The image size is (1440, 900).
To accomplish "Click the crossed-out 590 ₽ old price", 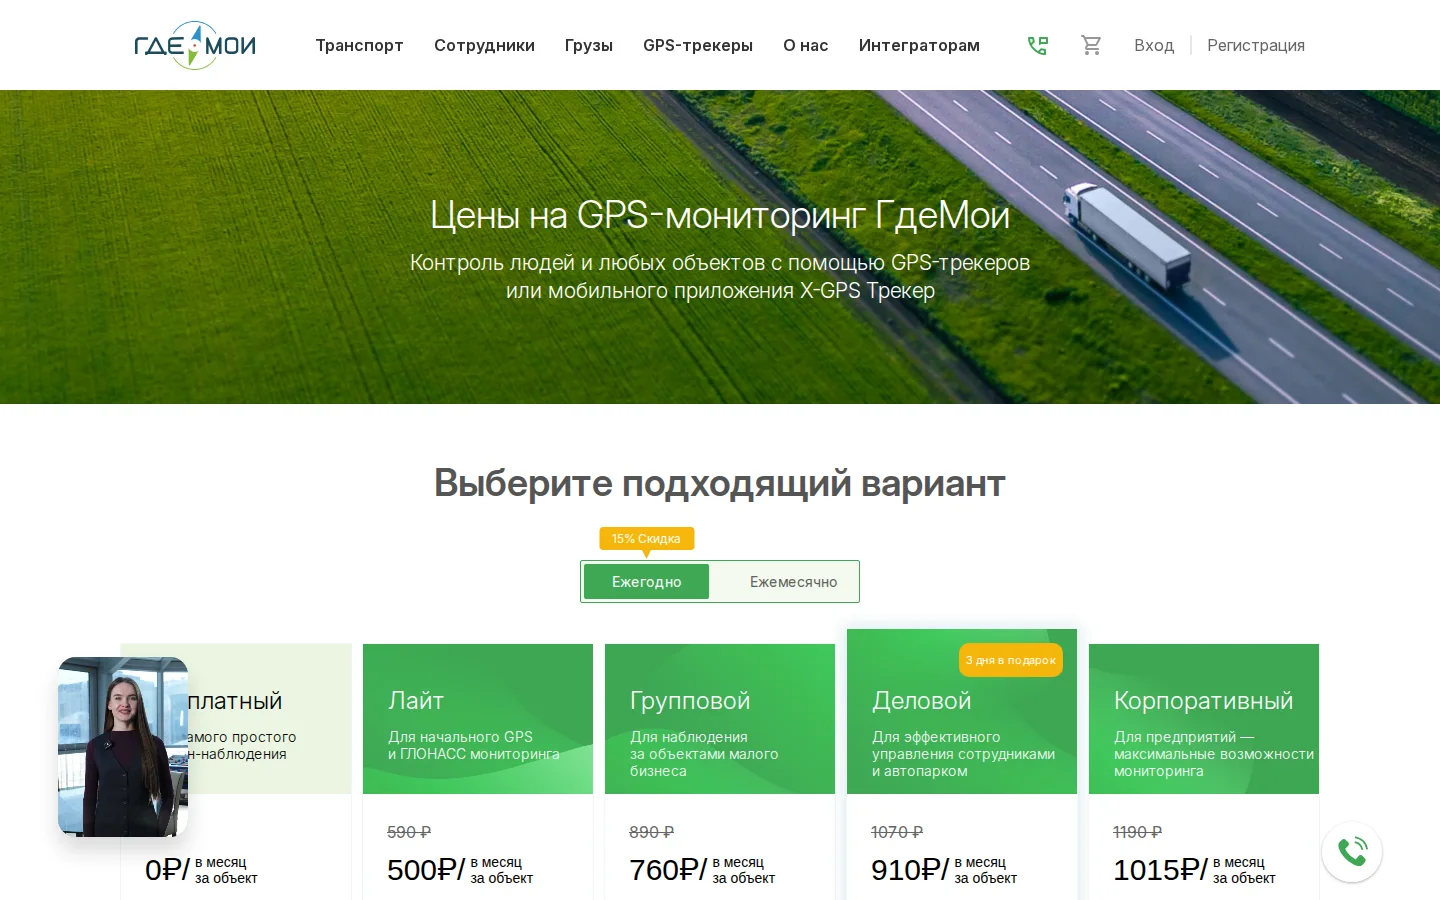I will [409, 832].
